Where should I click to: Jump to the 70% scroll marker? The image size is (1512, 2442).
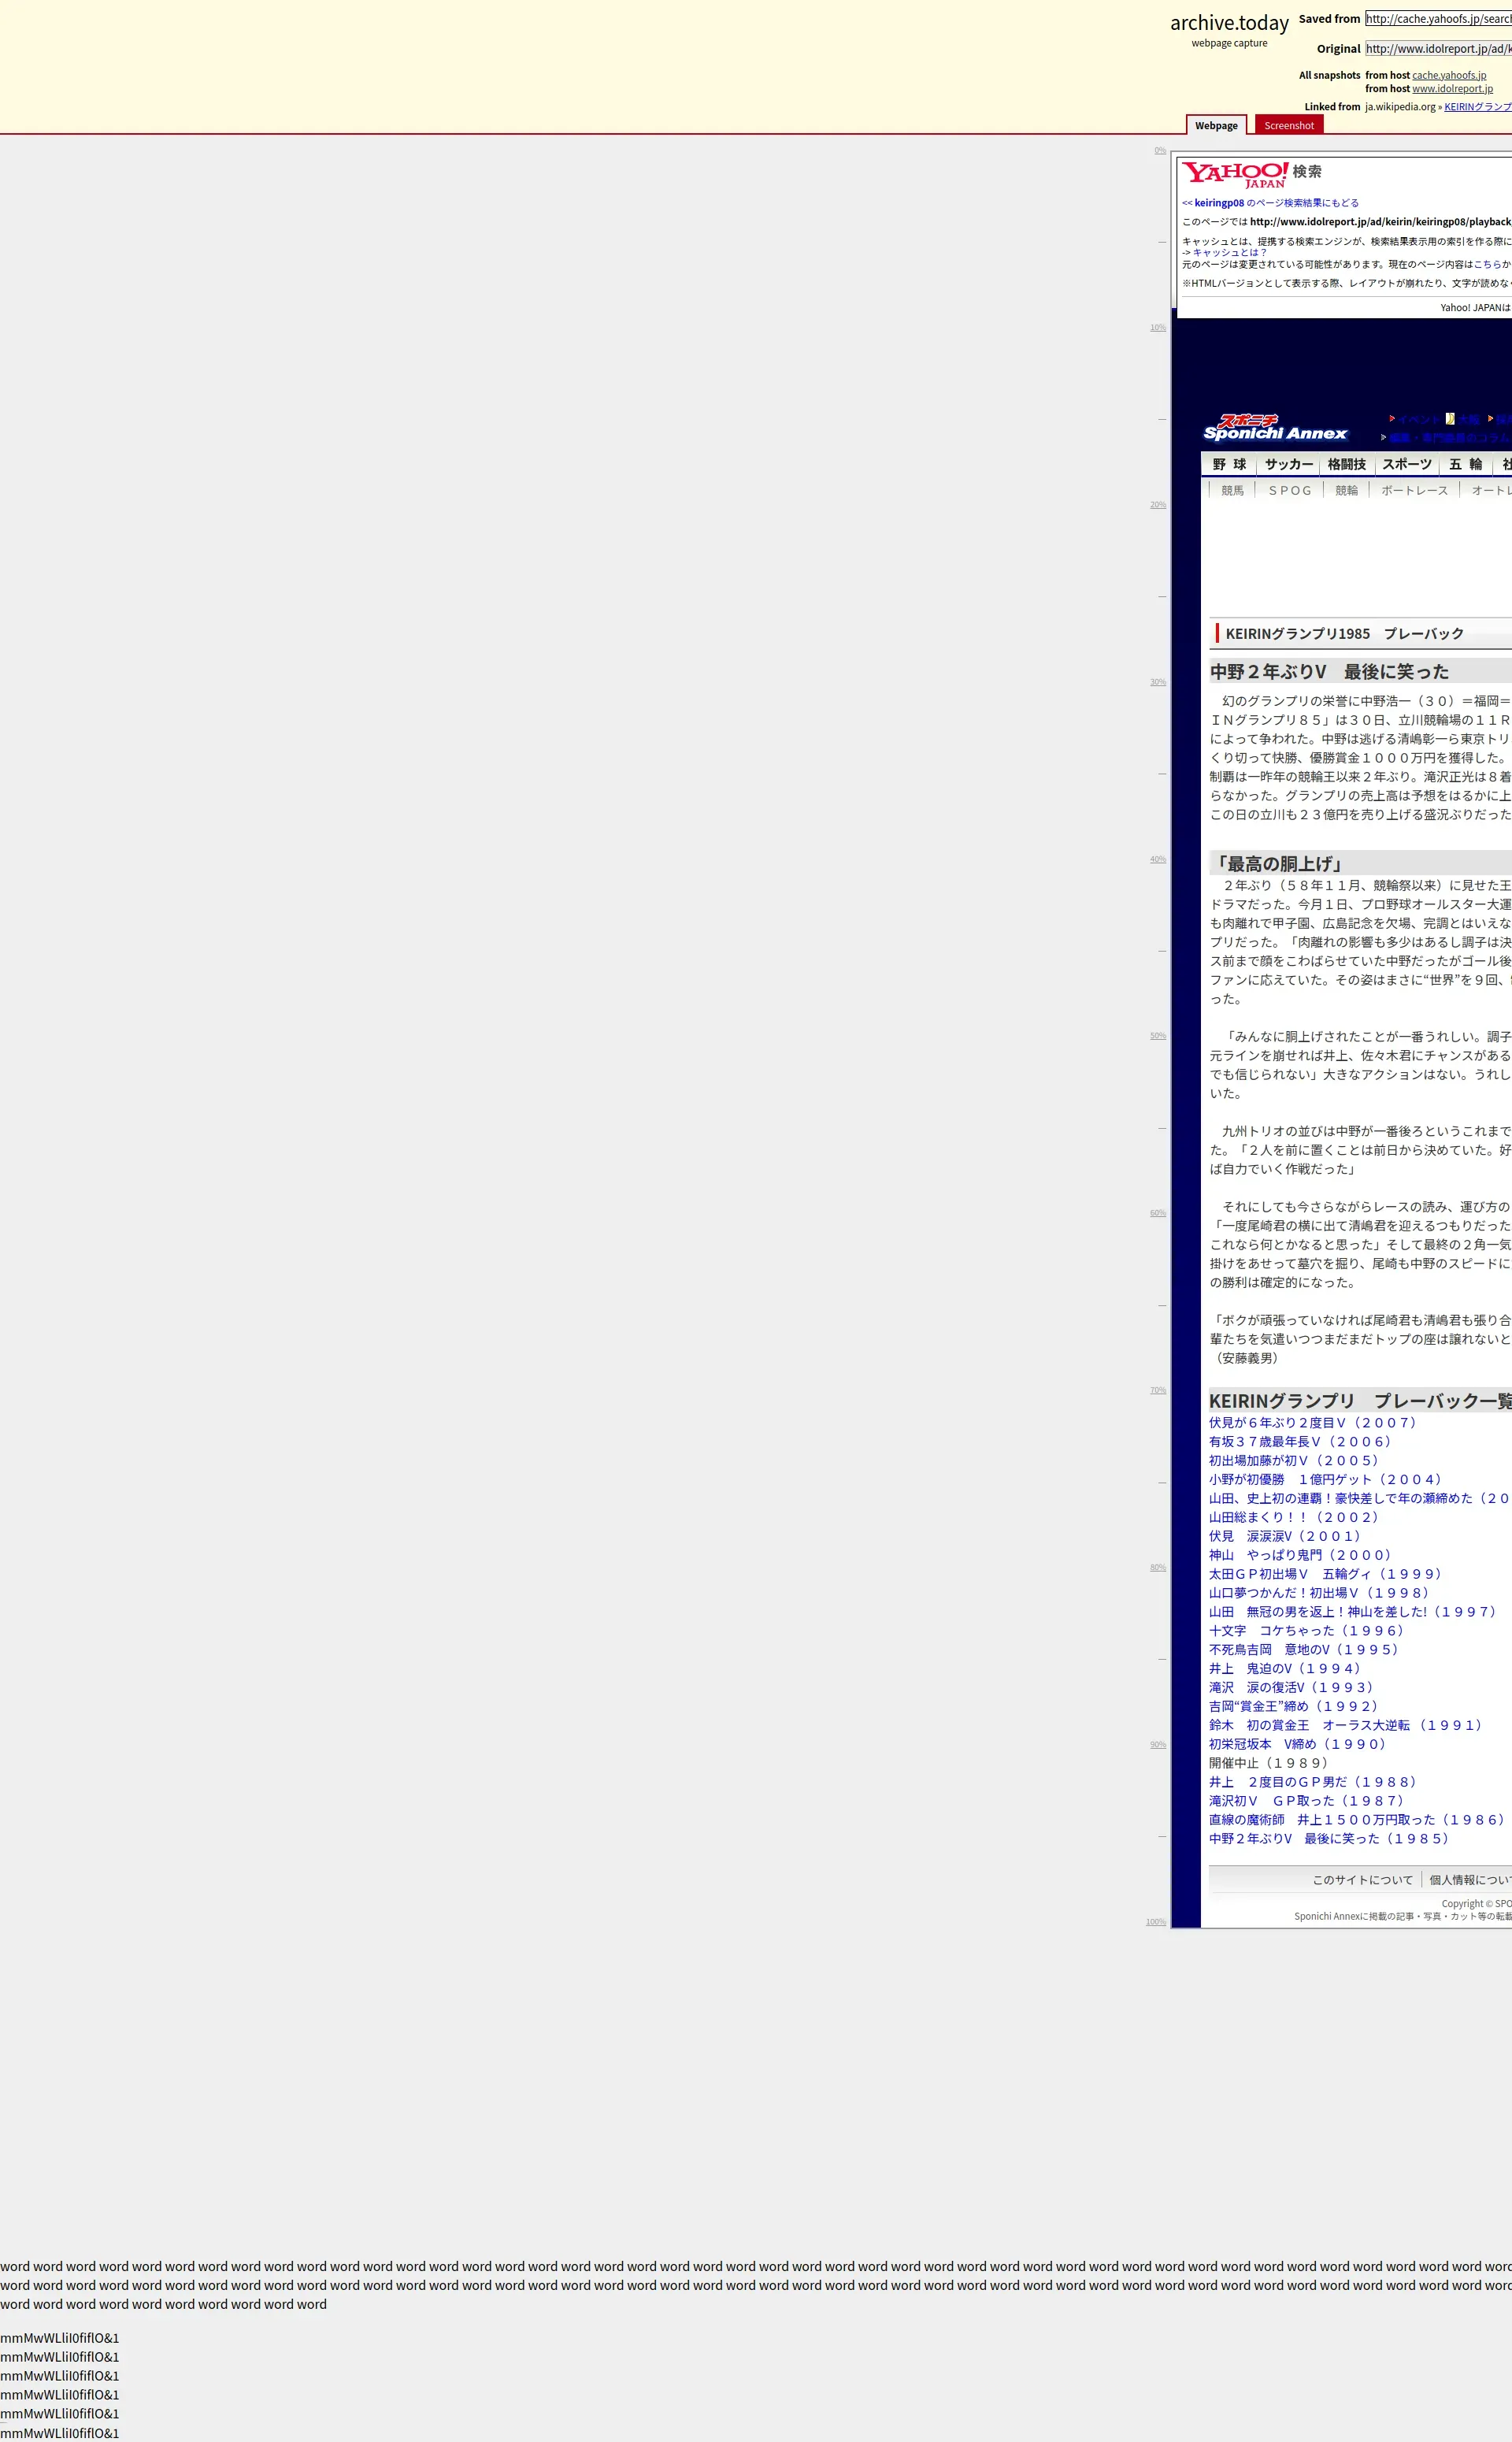click(1158, 1390)
